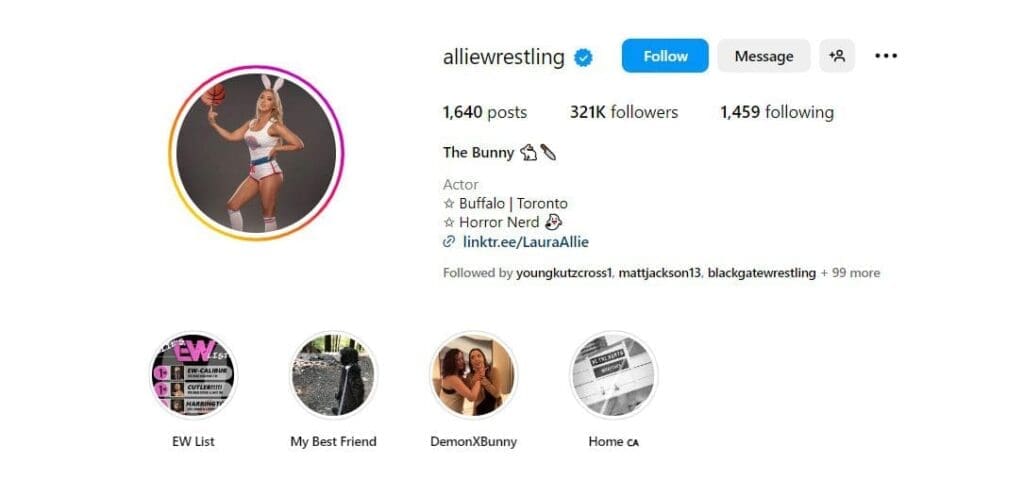This screenshot has height=495, width=1024.
Task: Visit youngkutzcross1 mutual follower profile
Action: pos(564,272)
